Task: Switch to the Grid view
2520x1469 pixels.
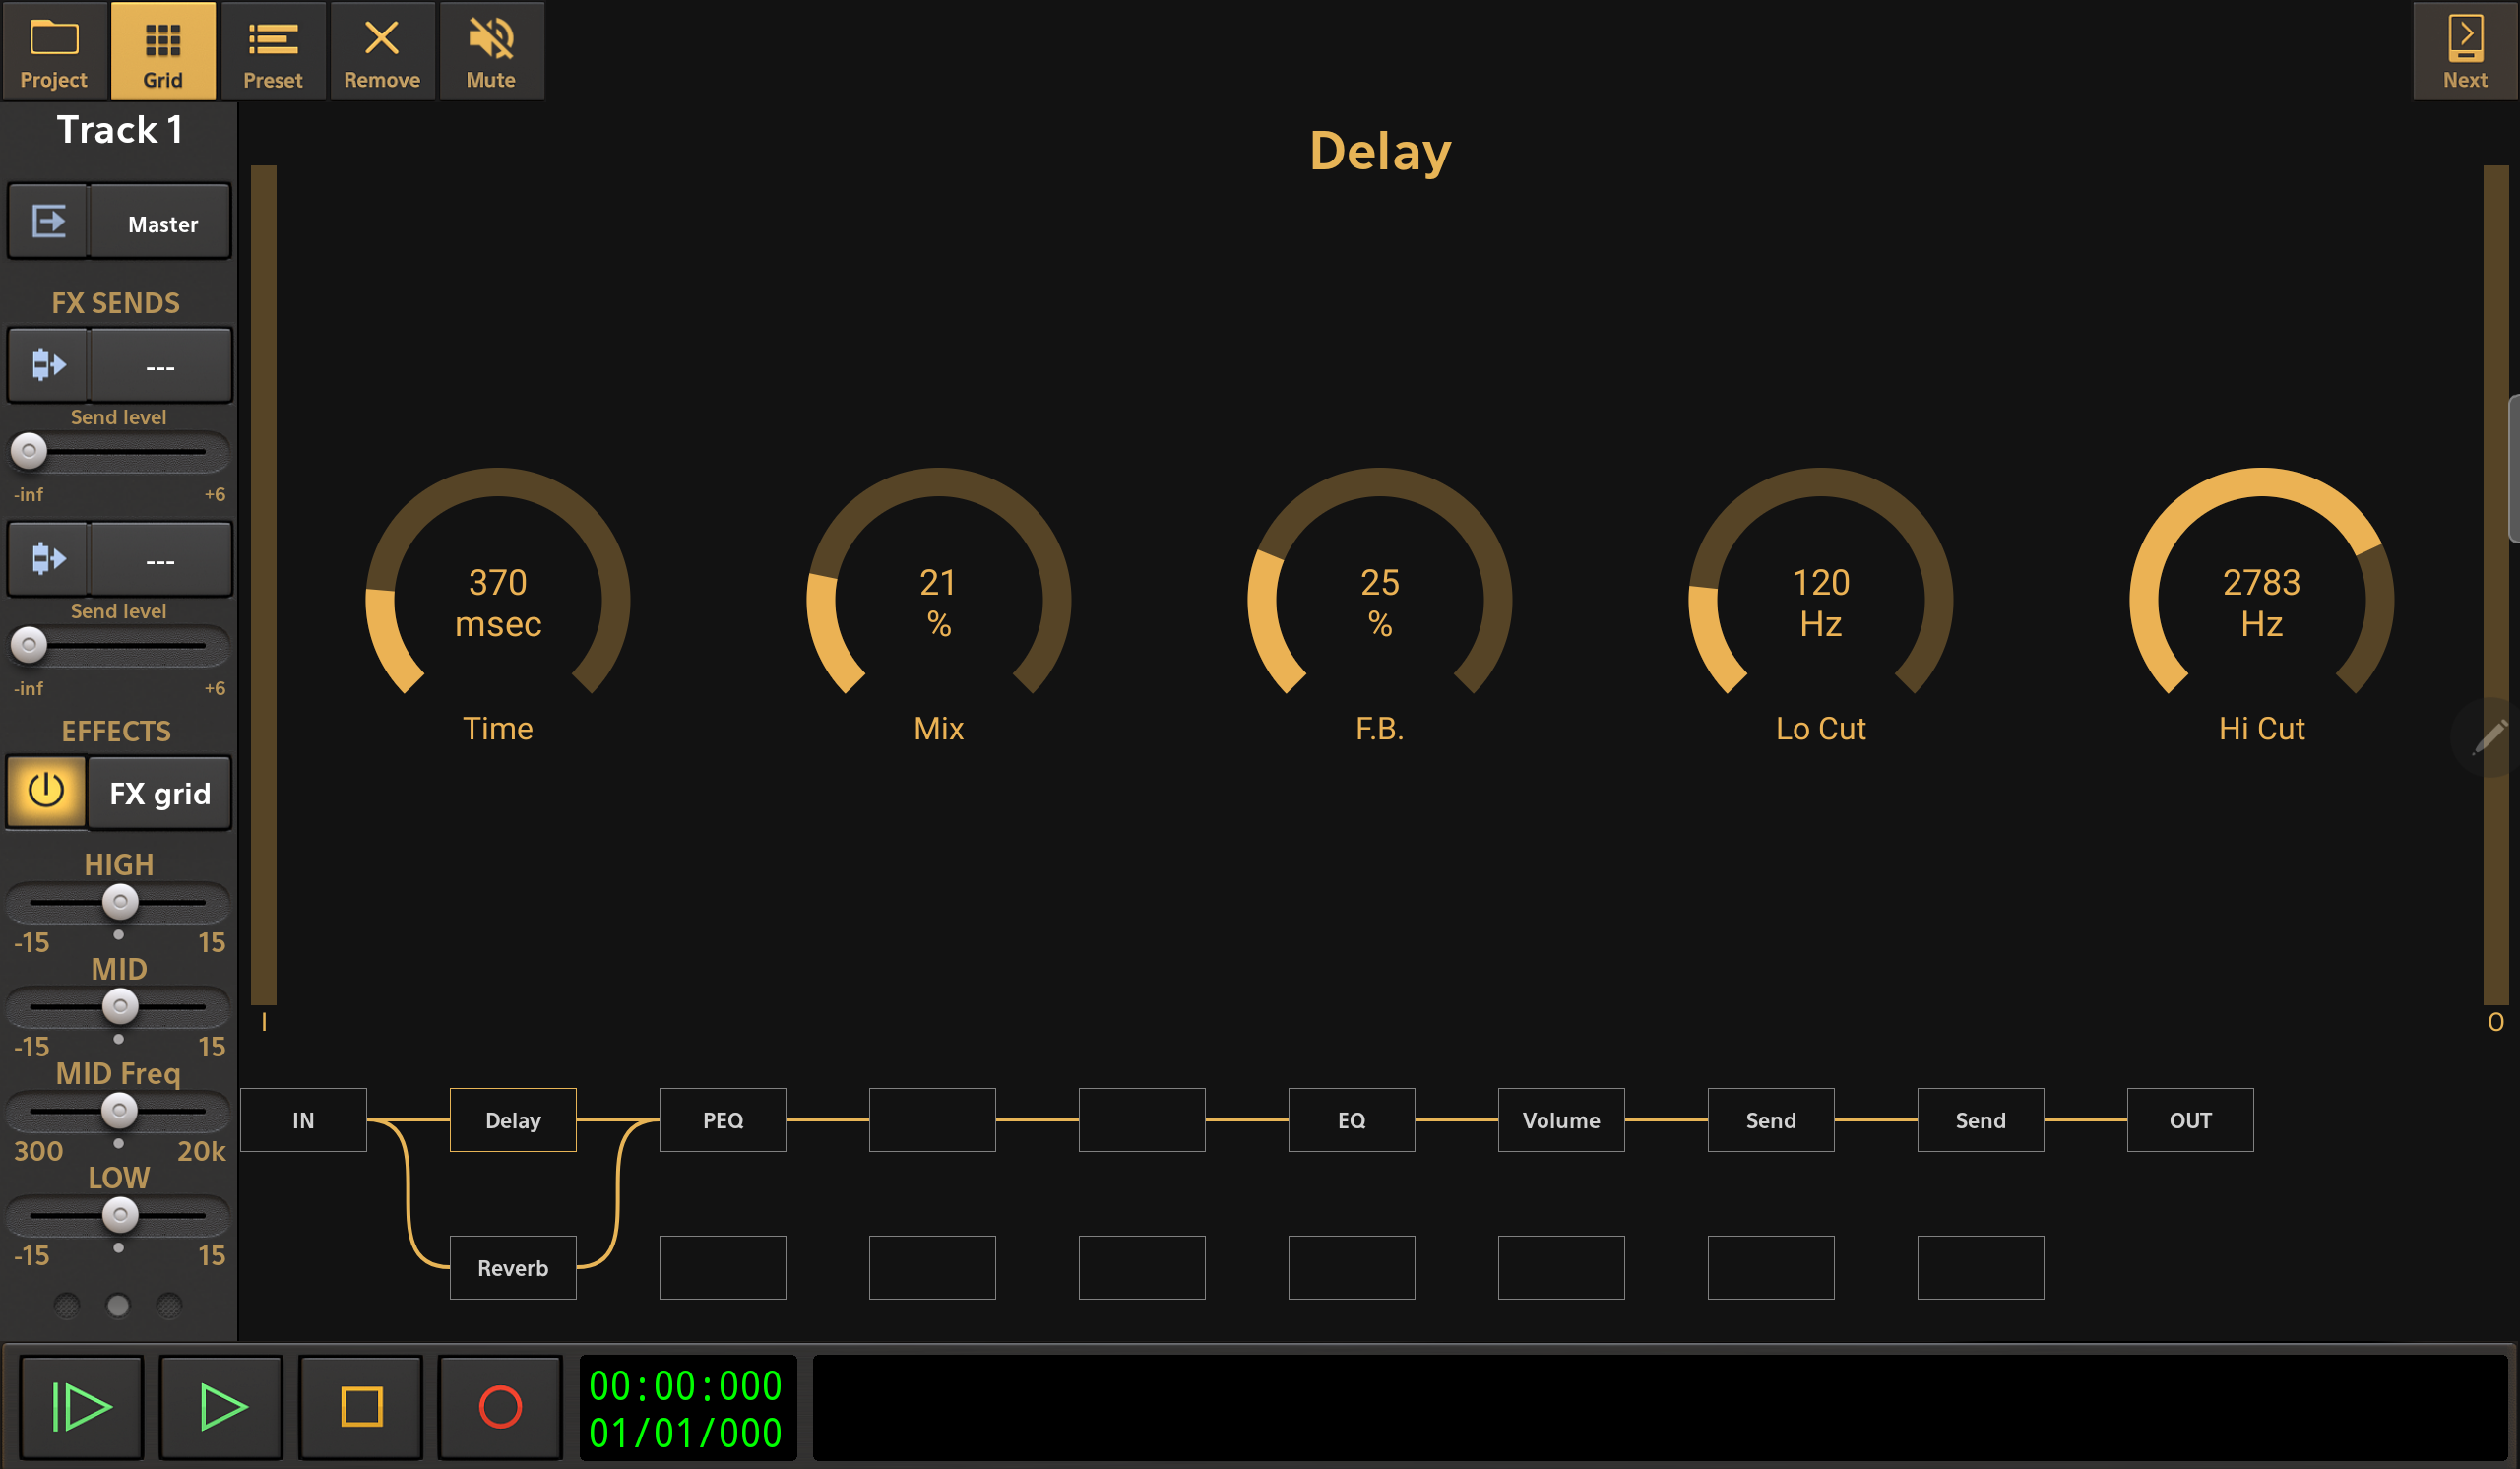Action: pyautogui.click(x=162, y=50)
